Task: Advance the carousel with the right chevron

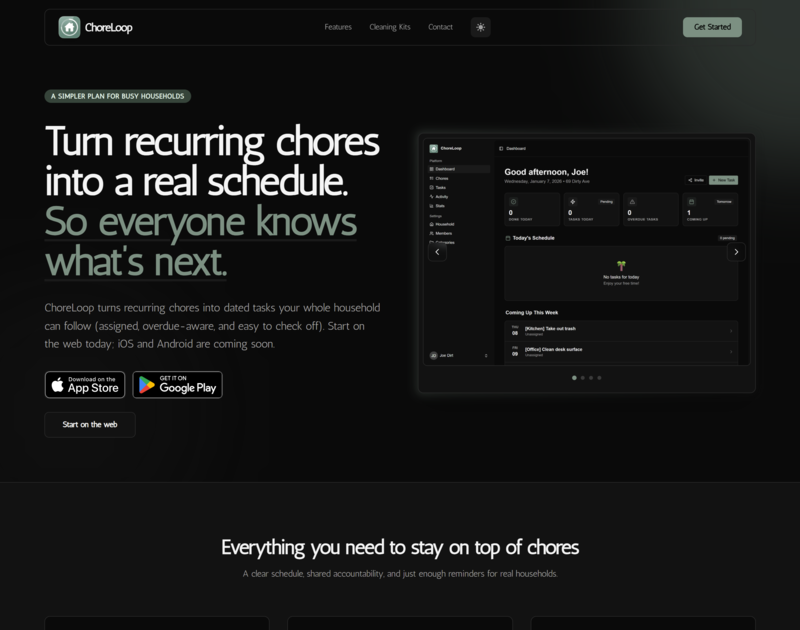Action: pos(737,252)
